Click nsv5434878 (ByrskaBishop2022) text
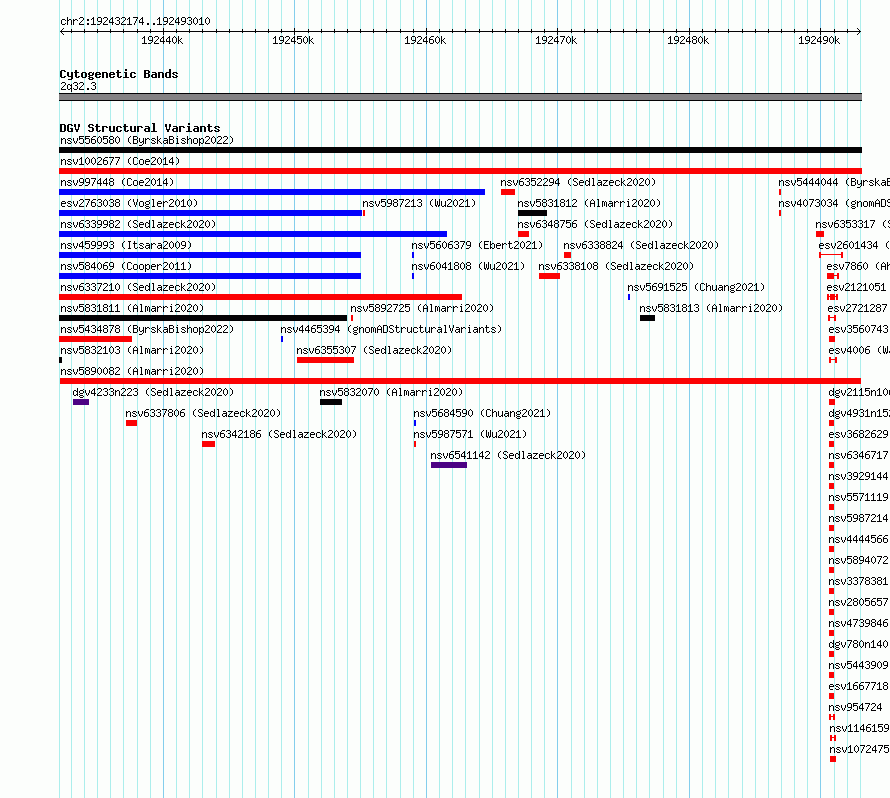The height and width of the screenshot is (798, 890). point(147,329)
